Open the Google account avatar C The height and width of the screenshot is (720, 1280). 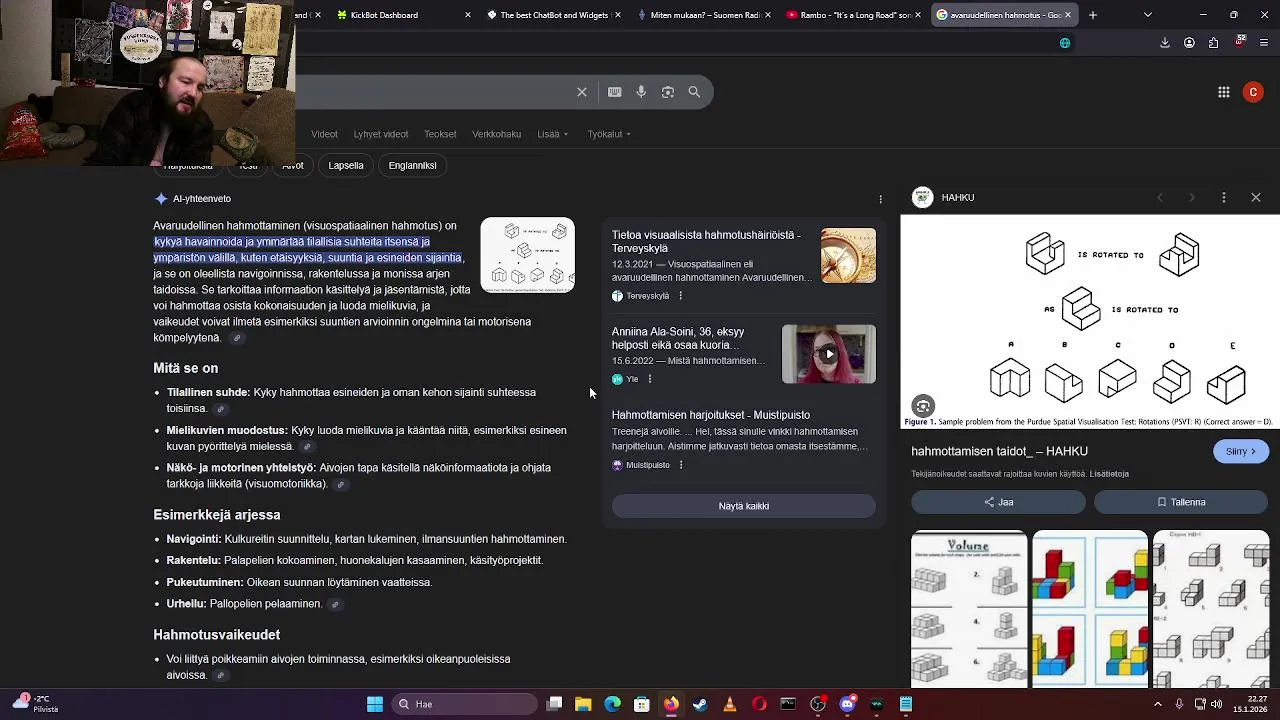[x=1253, y=92]
